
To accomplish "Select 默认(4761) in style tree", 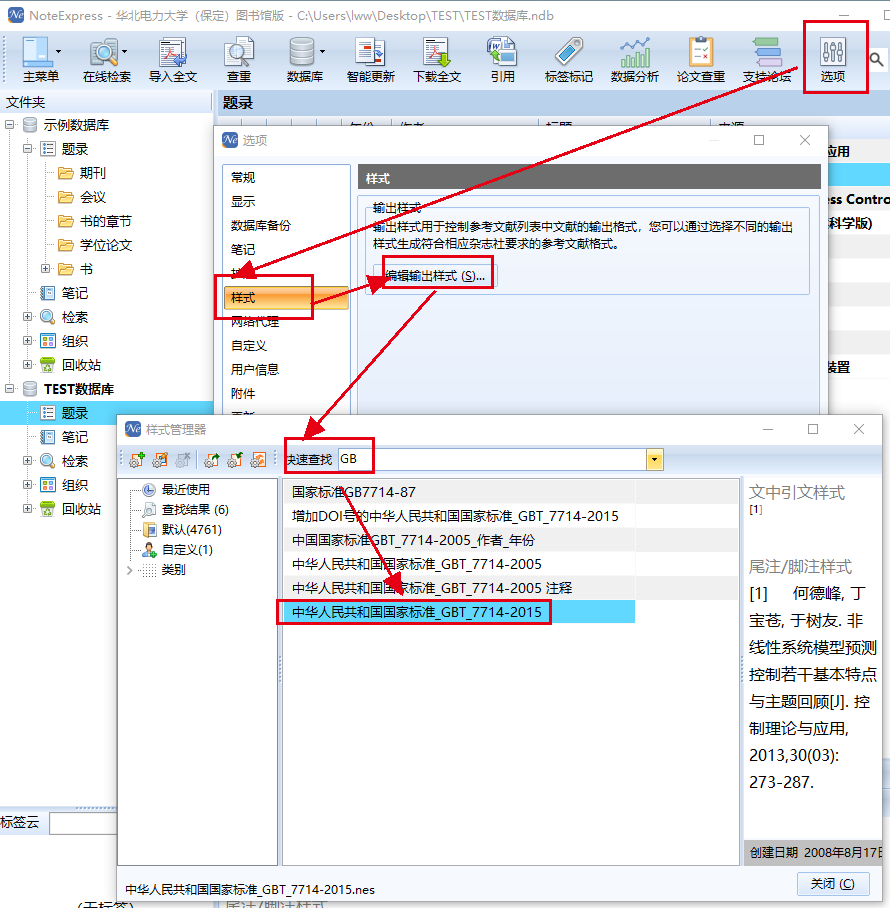I will click(x=191, y=529).
